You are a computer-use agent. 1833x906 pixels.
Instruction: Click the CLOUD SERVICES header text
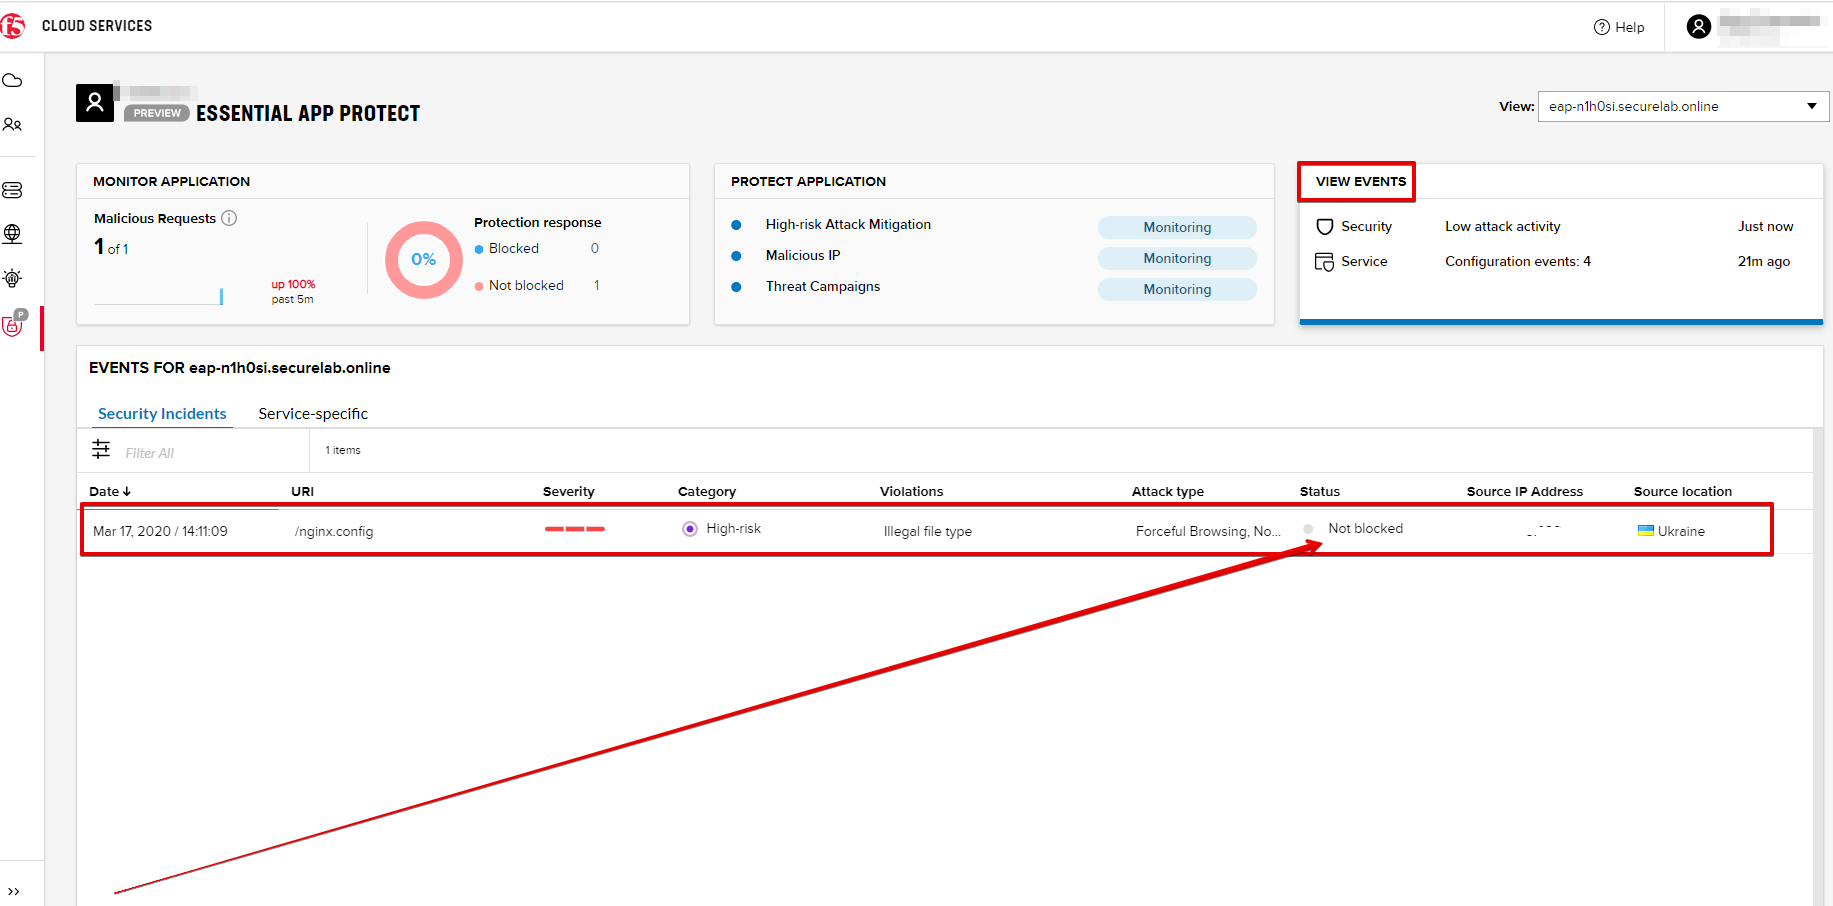[x=97, y=26]
